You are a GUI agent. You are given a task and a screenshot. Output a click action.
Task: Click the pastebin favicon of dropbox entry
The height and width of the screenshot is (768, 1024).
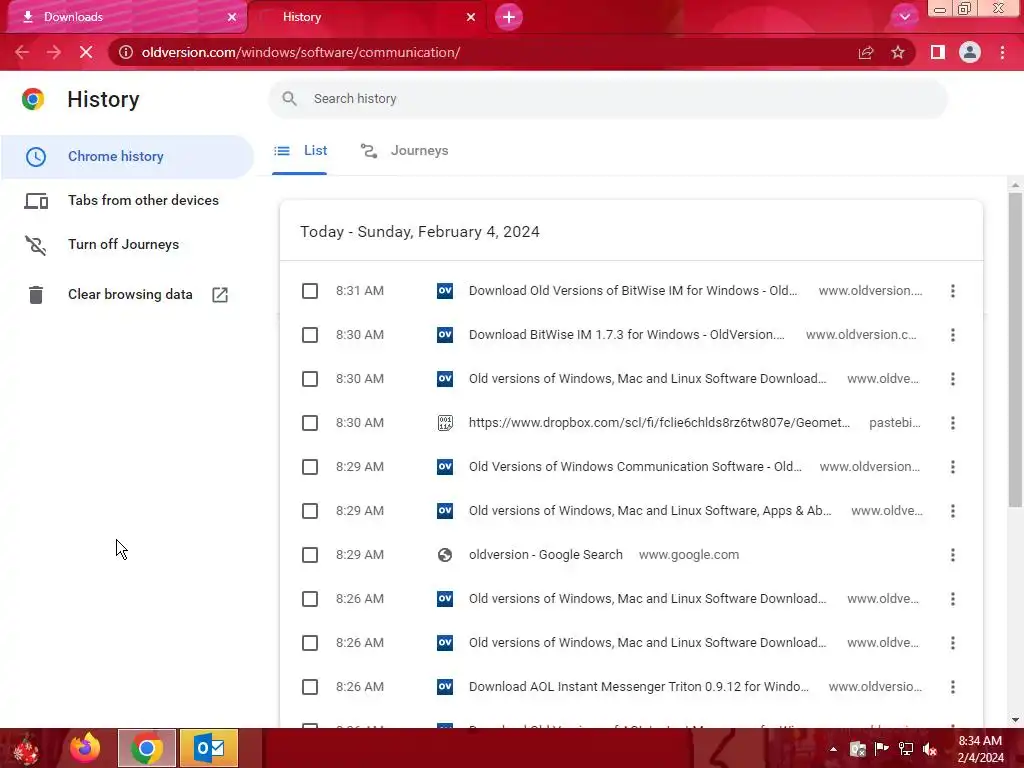point(445,423)
